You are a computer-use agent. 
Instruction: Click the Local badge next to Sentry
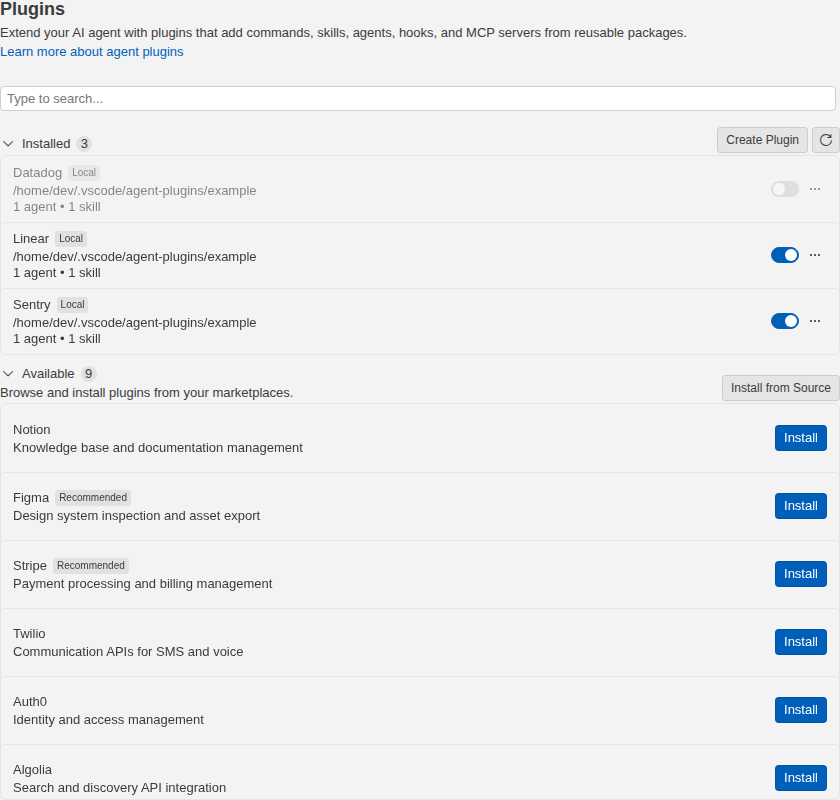click(x=72, y=304)
